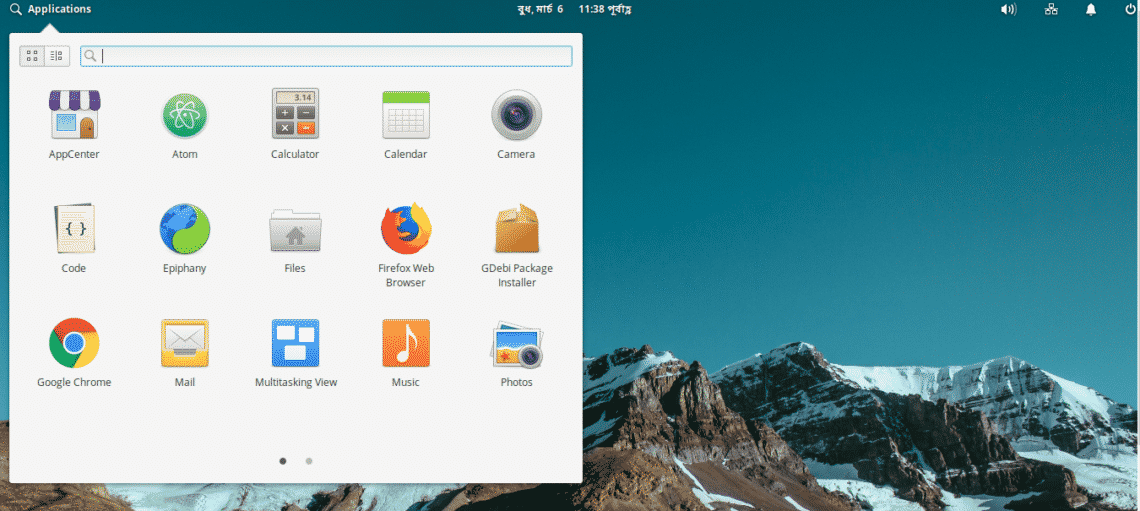
Task: Click the volume indicator in top panel
Action: click(x=1008, y=9)
